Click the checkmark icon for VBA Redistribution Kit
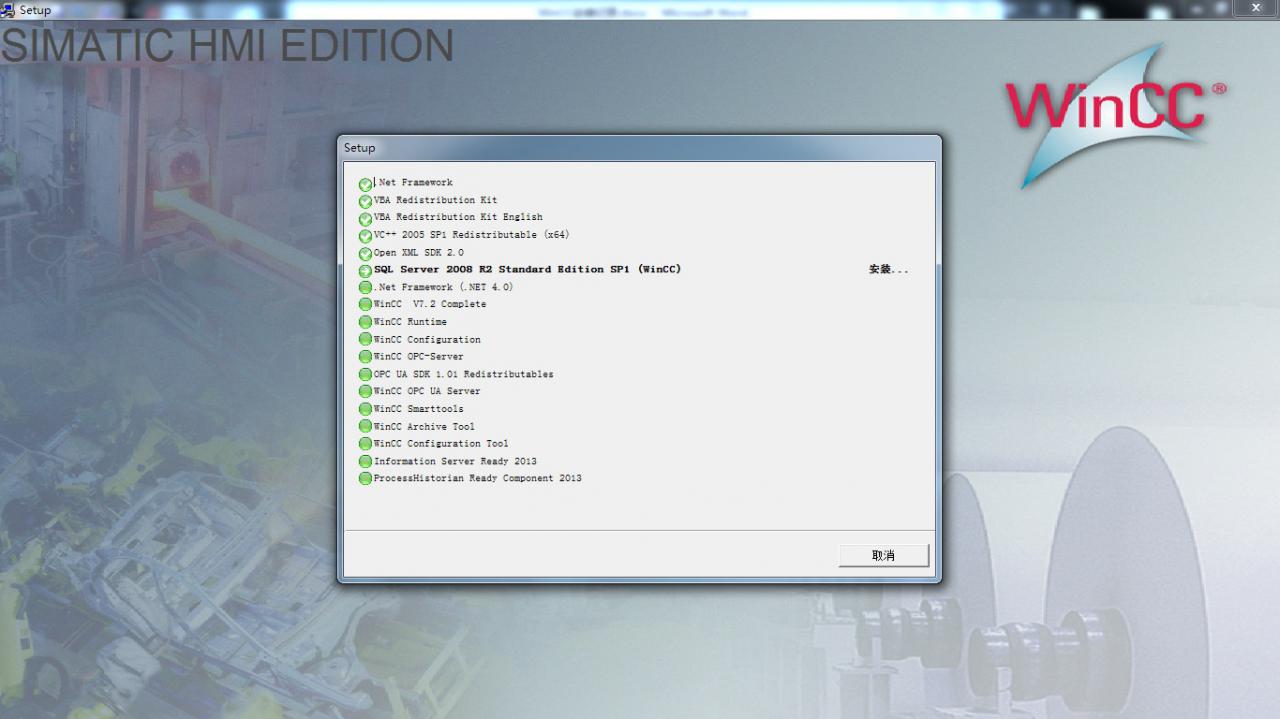This screenshot has height=719, width=1280. [x=365, y=202]
